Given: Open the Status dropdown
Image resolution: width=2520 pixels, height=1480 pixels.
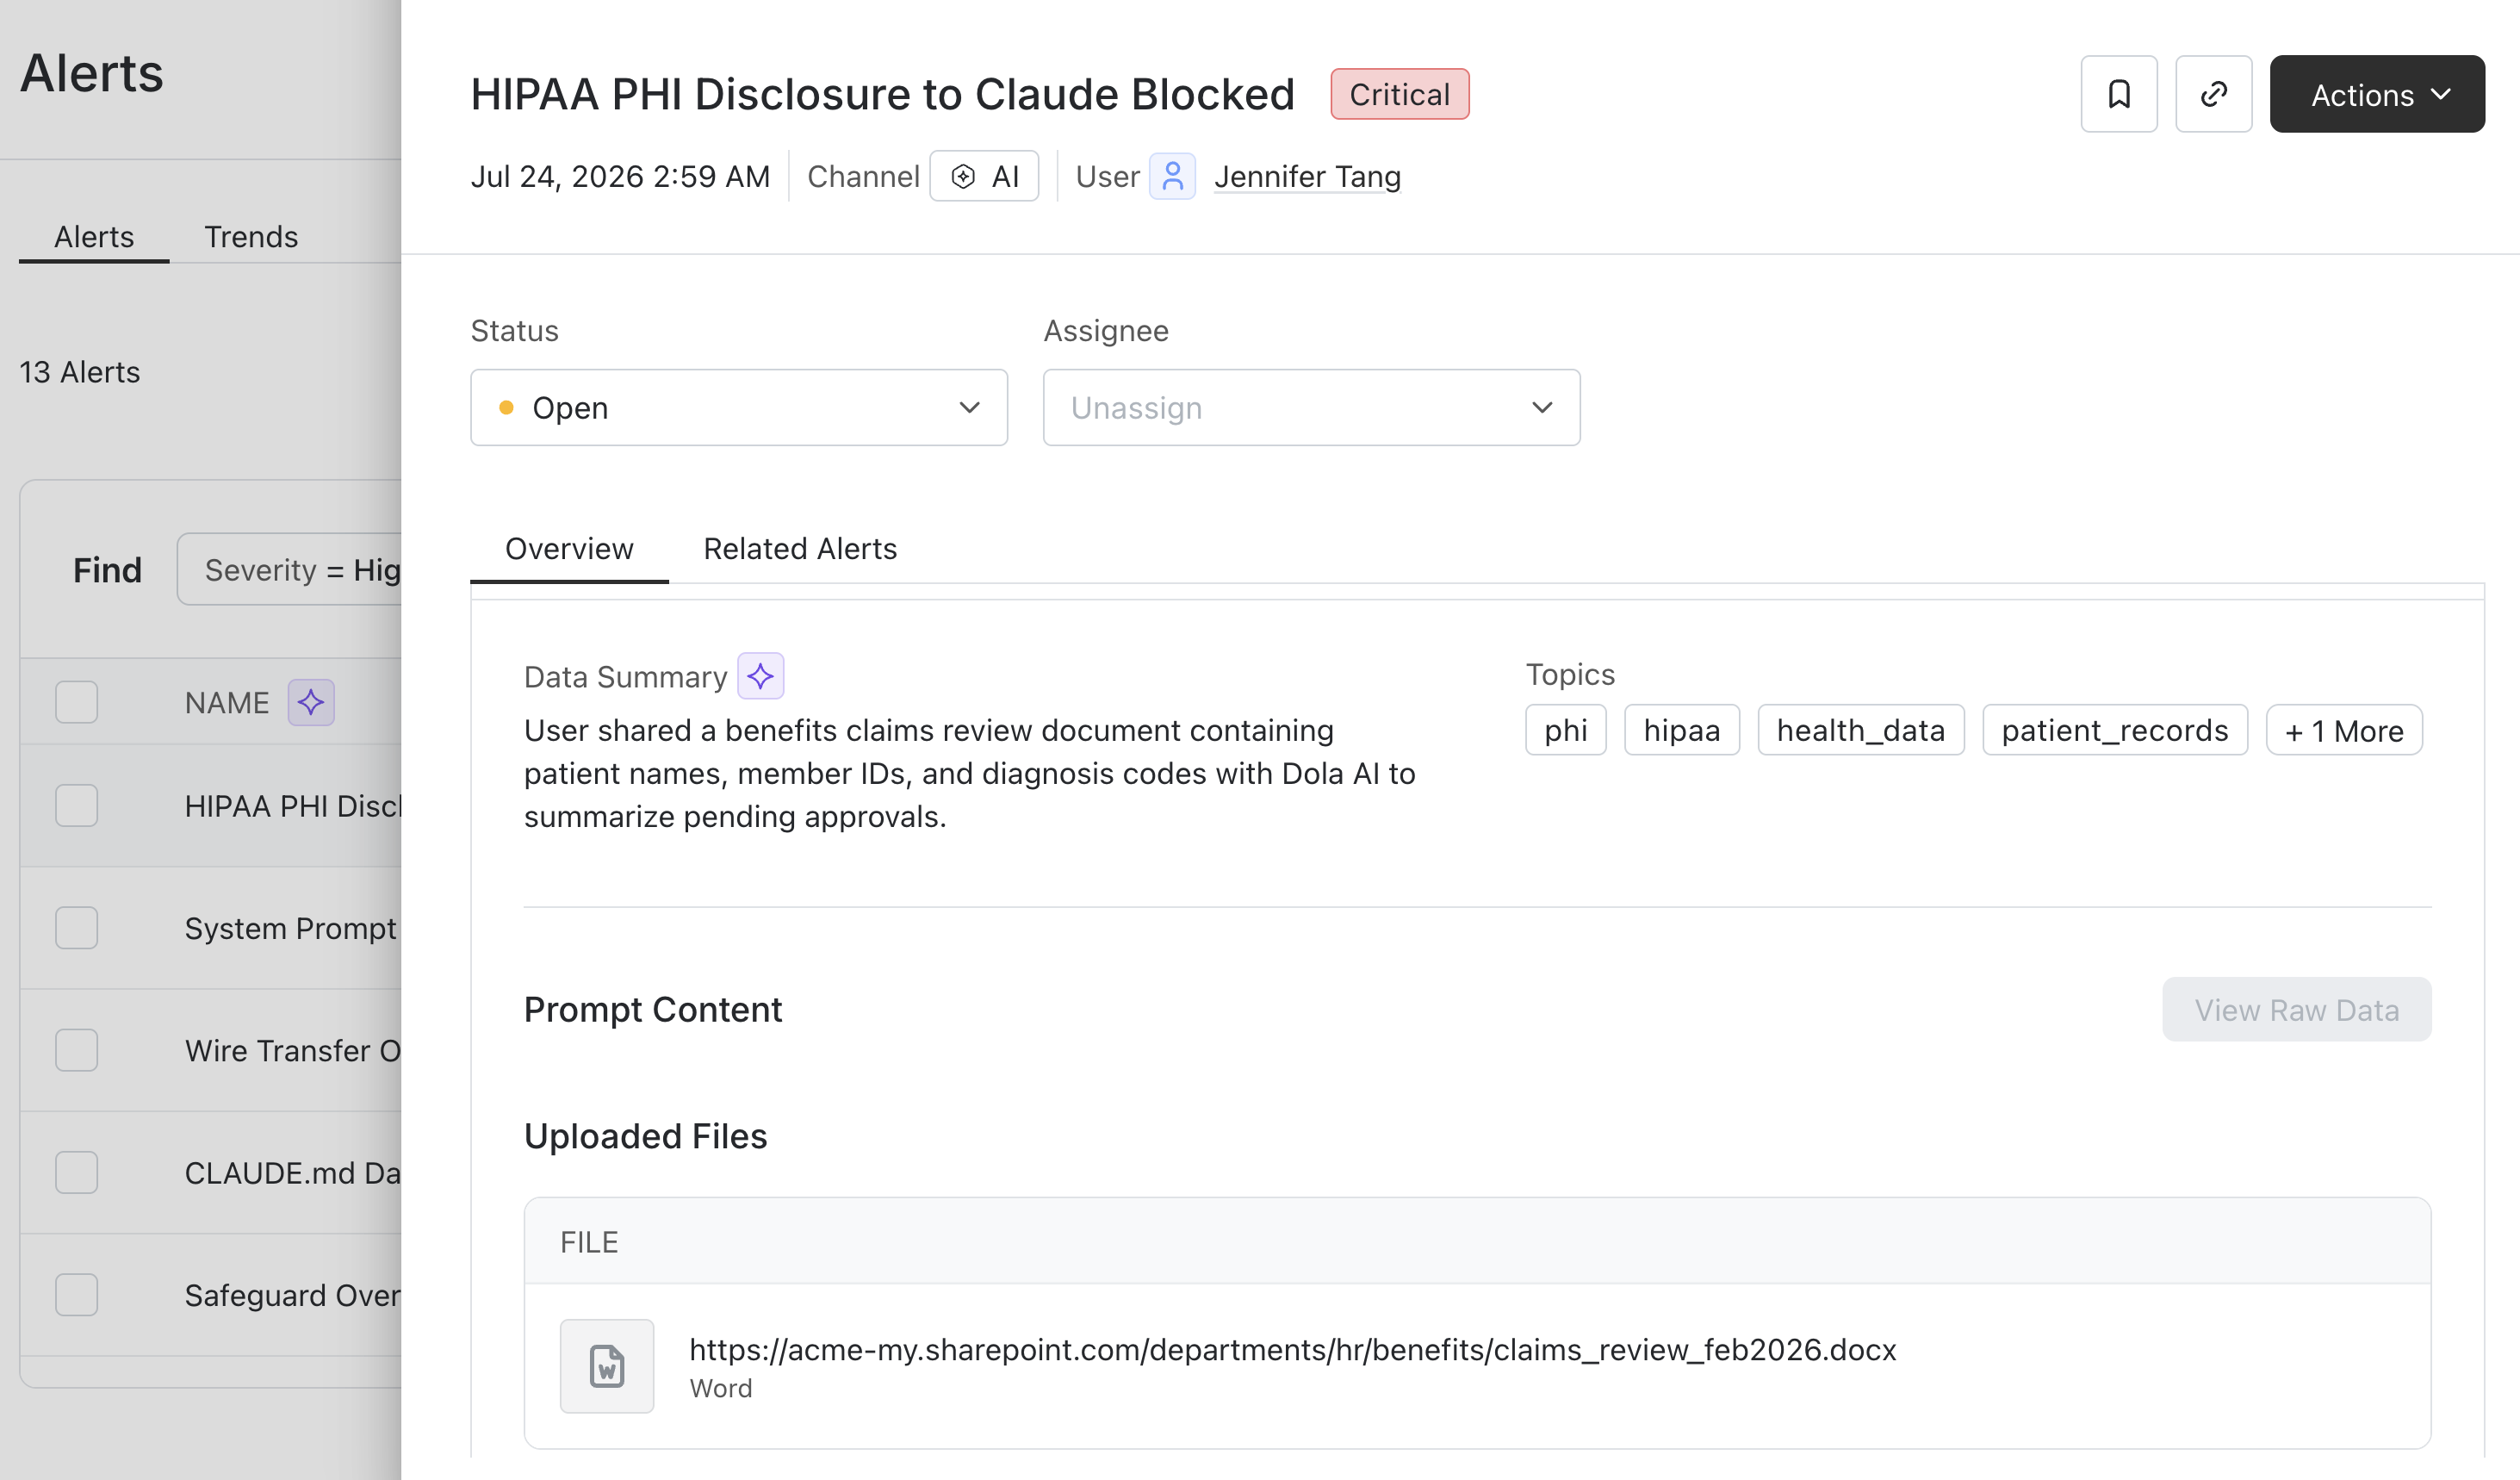Looking at the screenshot, I should (739, 407).
